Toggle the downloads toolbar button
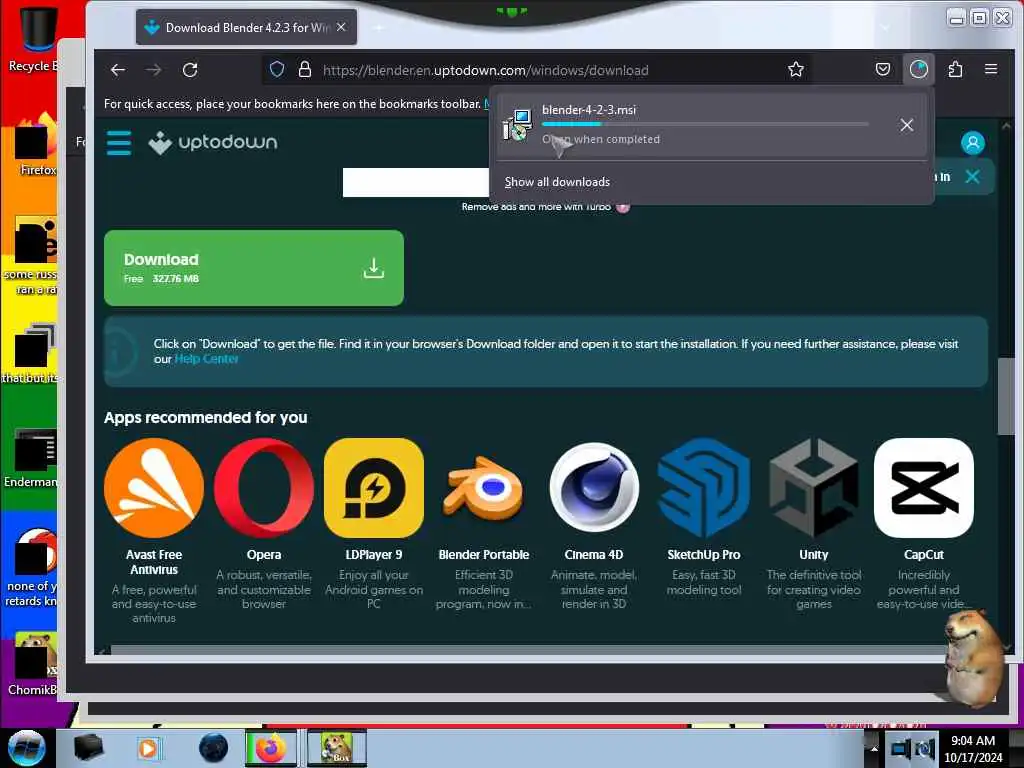The height and width of the screenshot is (768, 1024). coord(919,69)
